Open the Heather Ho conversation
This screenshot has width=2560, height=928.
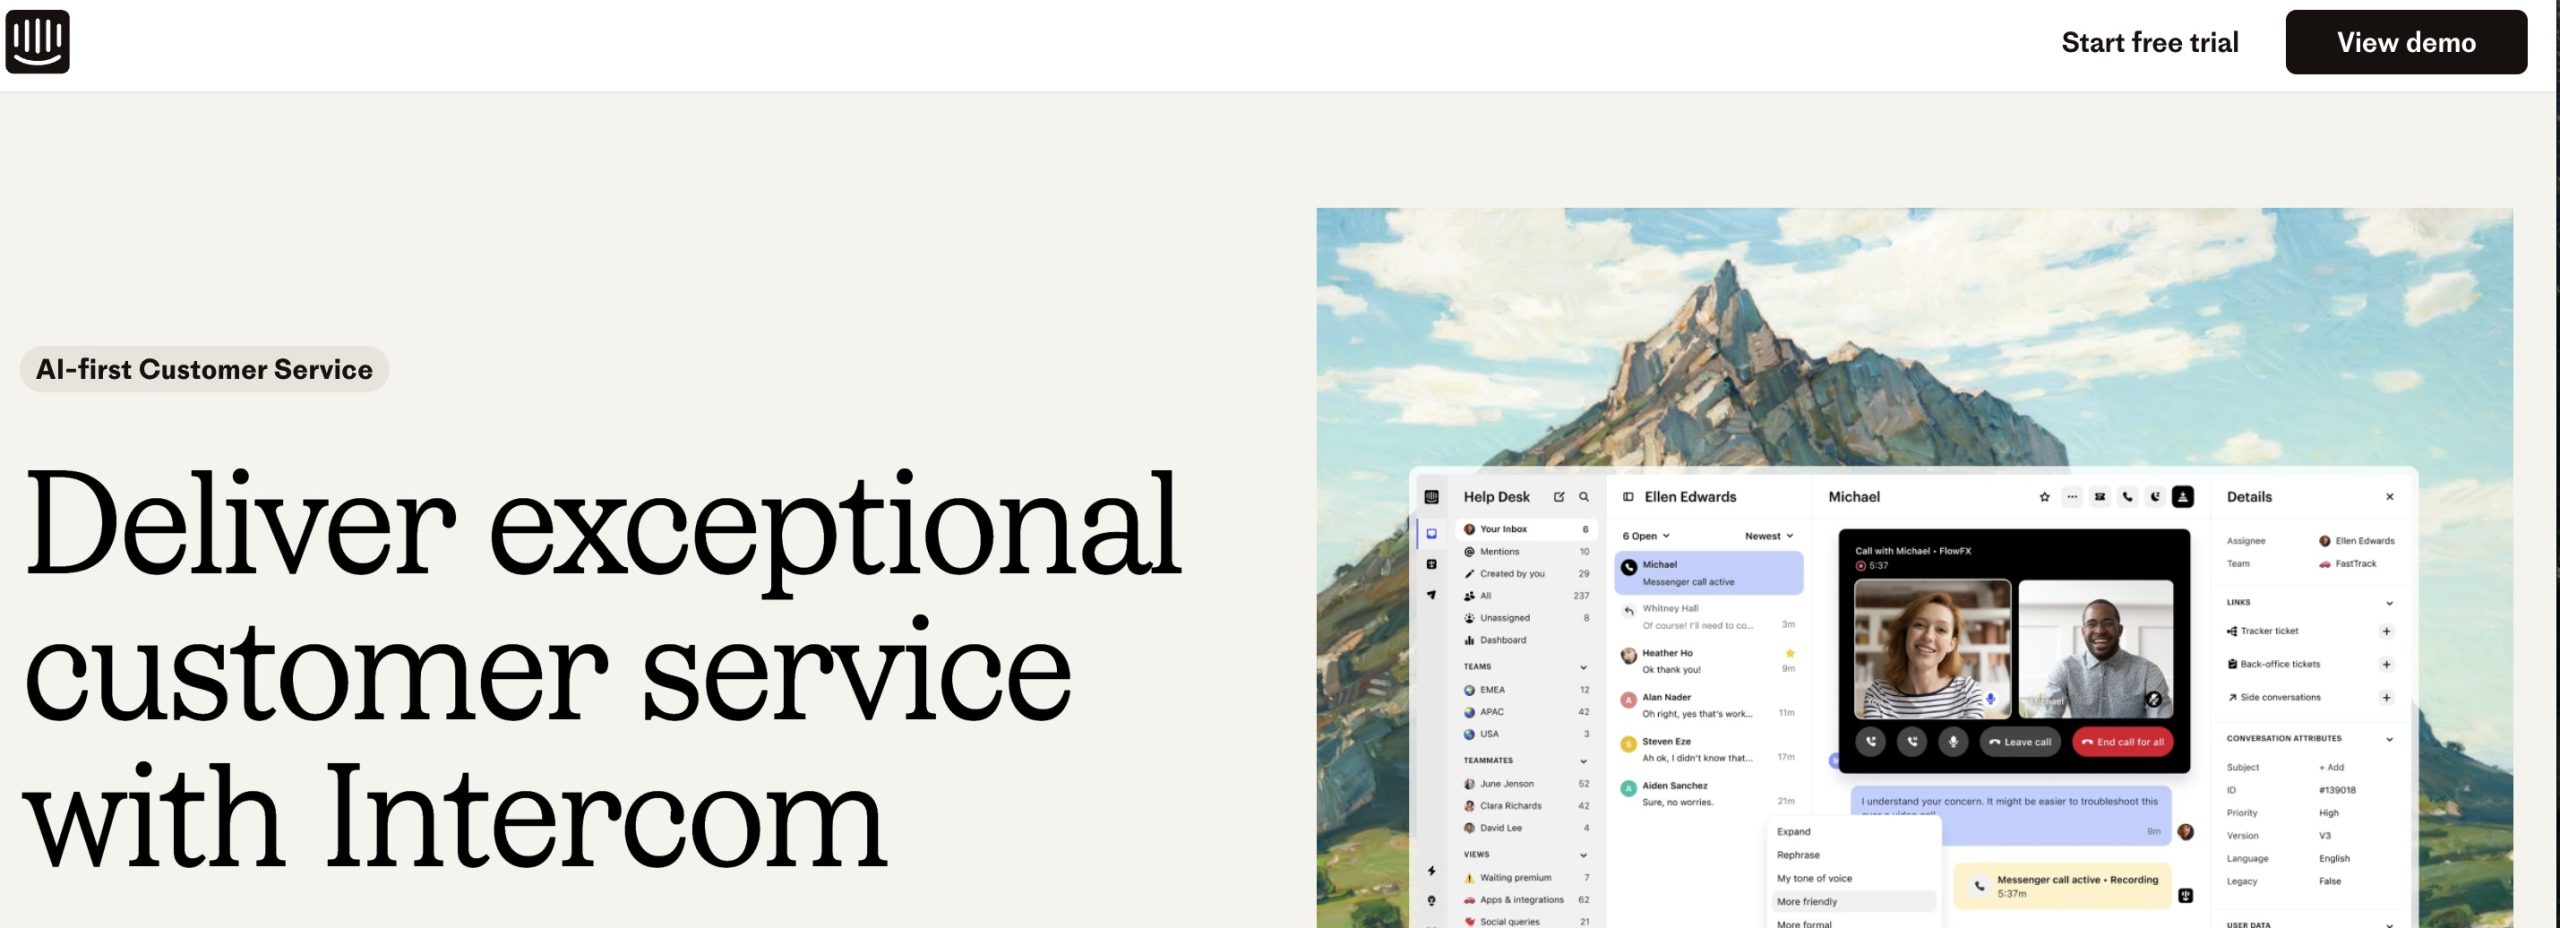pos(1709,661)
